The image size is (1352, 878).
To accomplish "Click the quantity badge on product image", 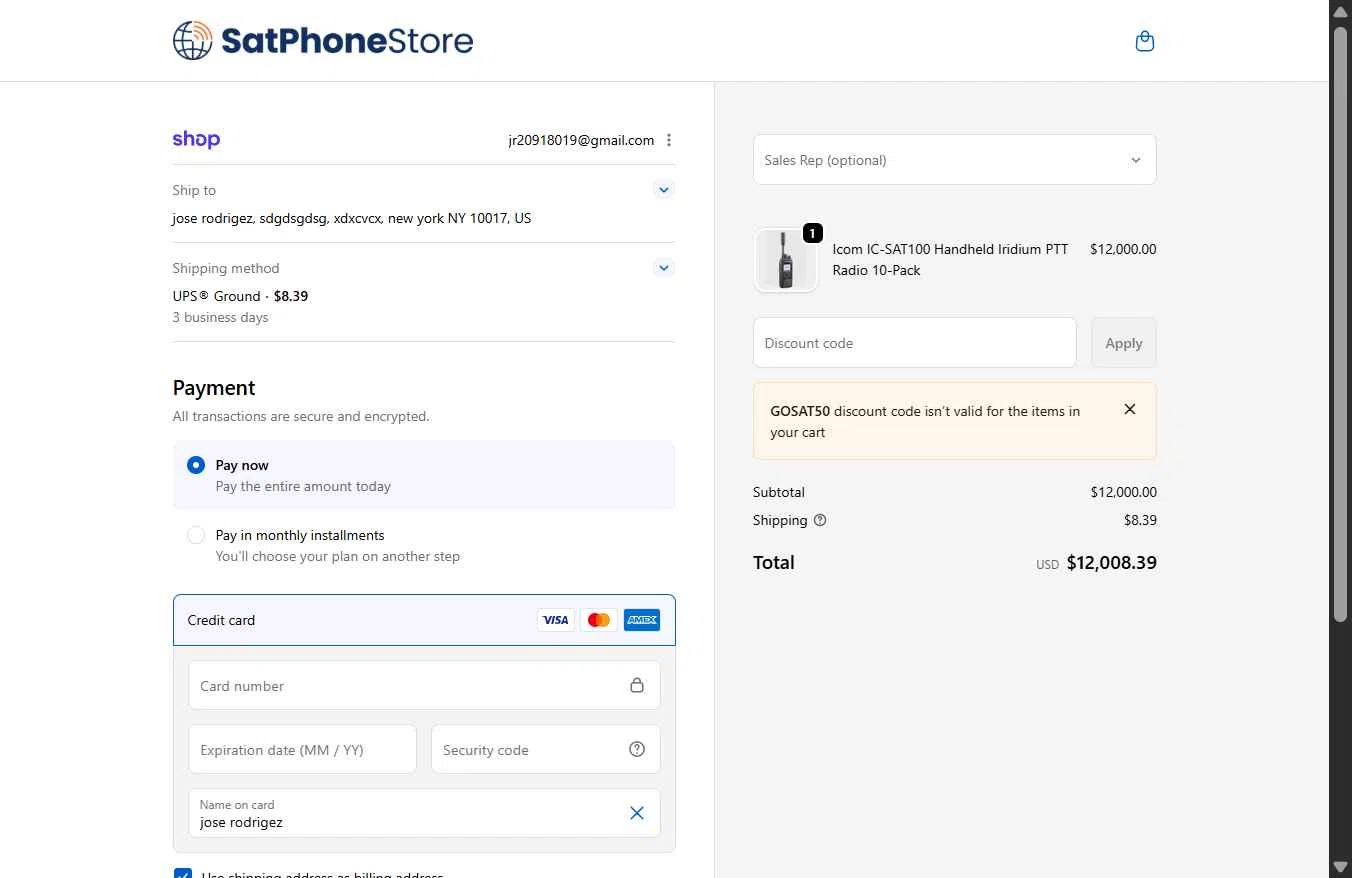I will [x=812, y=233].
